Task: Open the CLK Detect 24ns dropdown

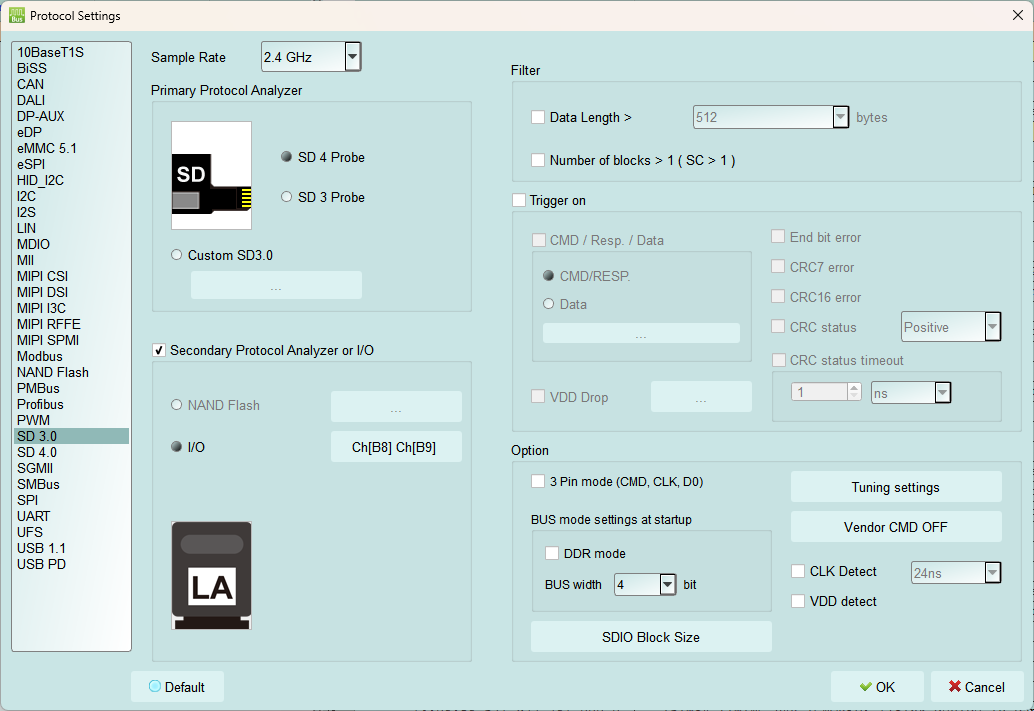Action: click(x=992, y=572)
